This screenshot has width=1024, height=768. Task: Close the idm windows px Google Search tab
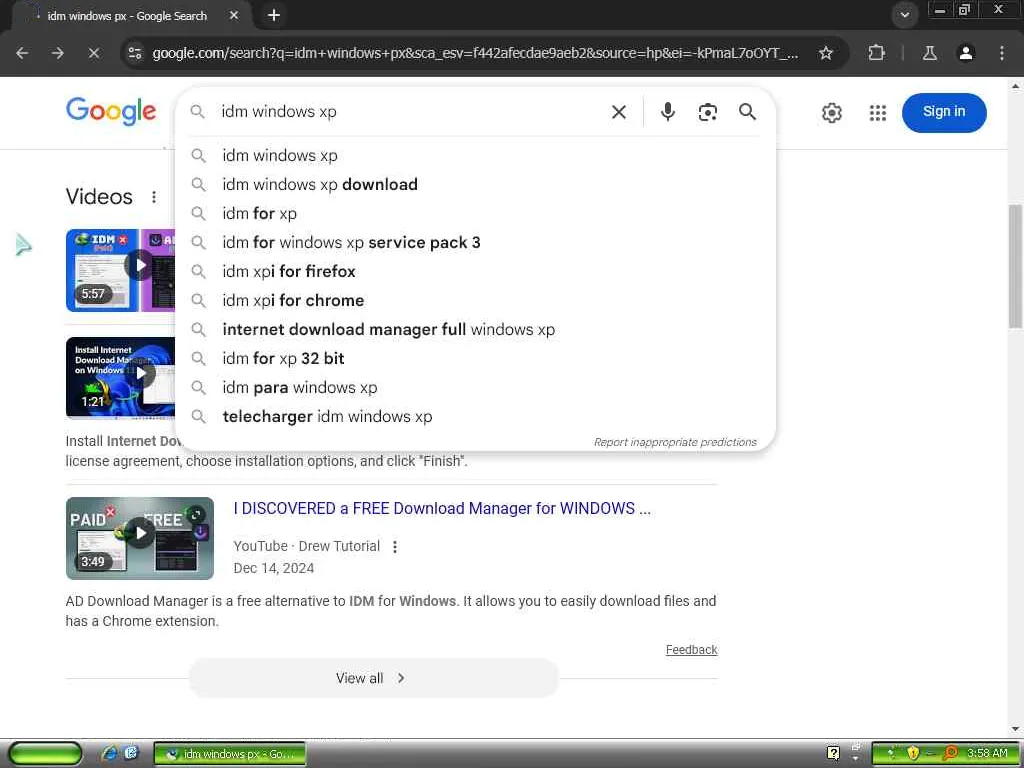[x=234, y=15]
